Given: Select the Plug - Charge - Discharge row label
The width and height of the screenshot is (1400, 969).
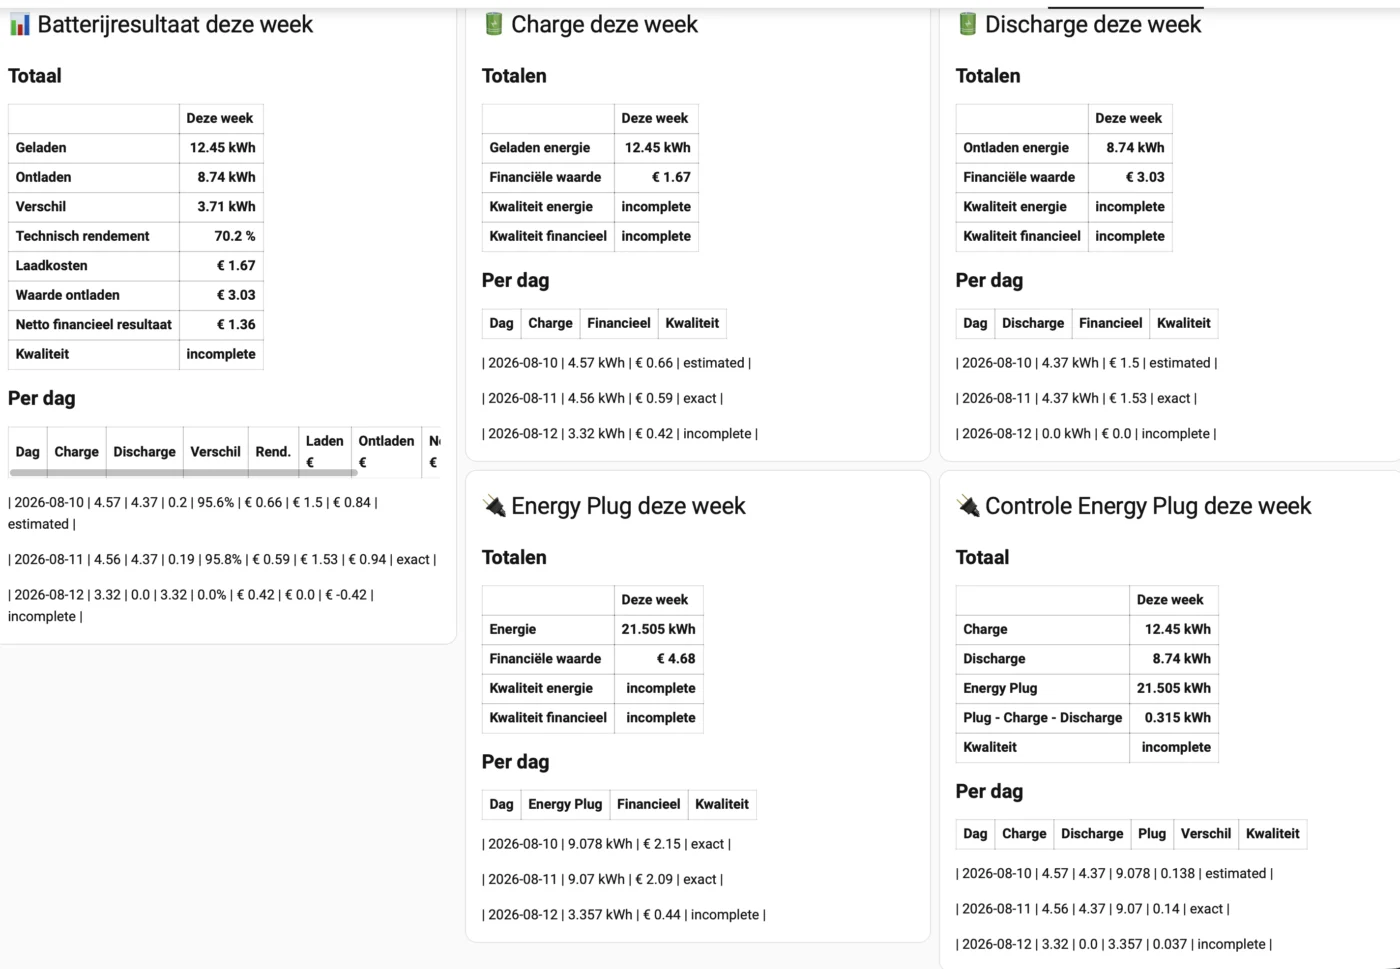Looking at the screenshot, I should [1043, 718].
